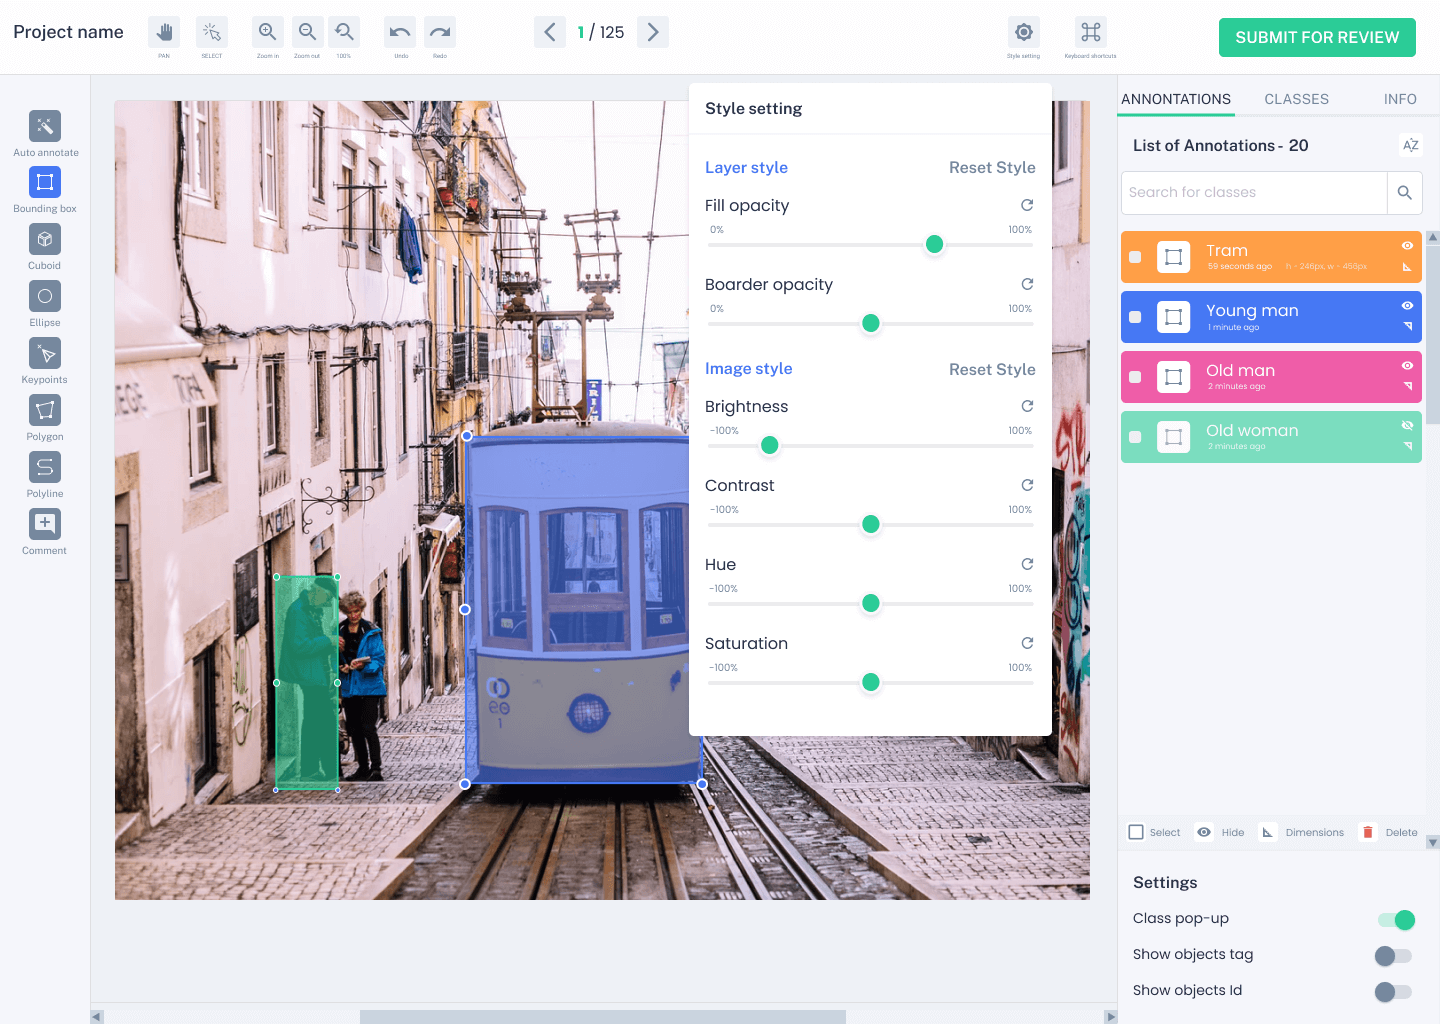
Task: Select the Cuboid tool
Action: tap(45, 239)
